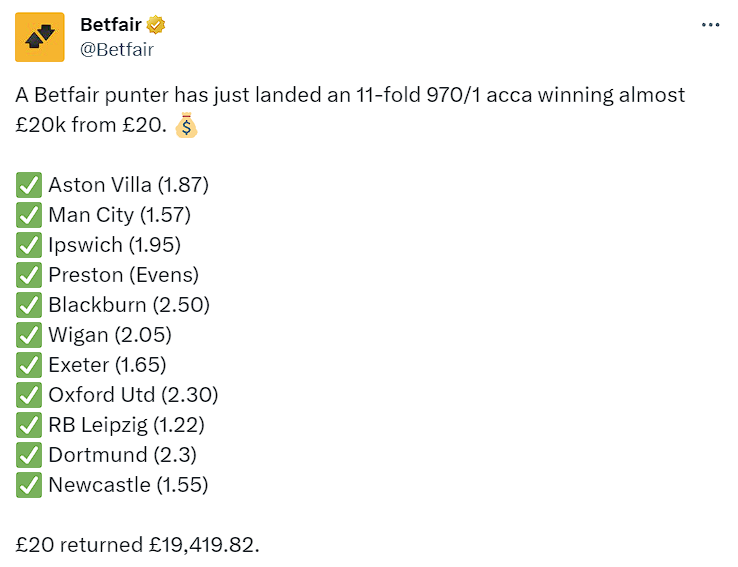
Task: Click the green check beside Man City
Action: click(x=29, y=215)
